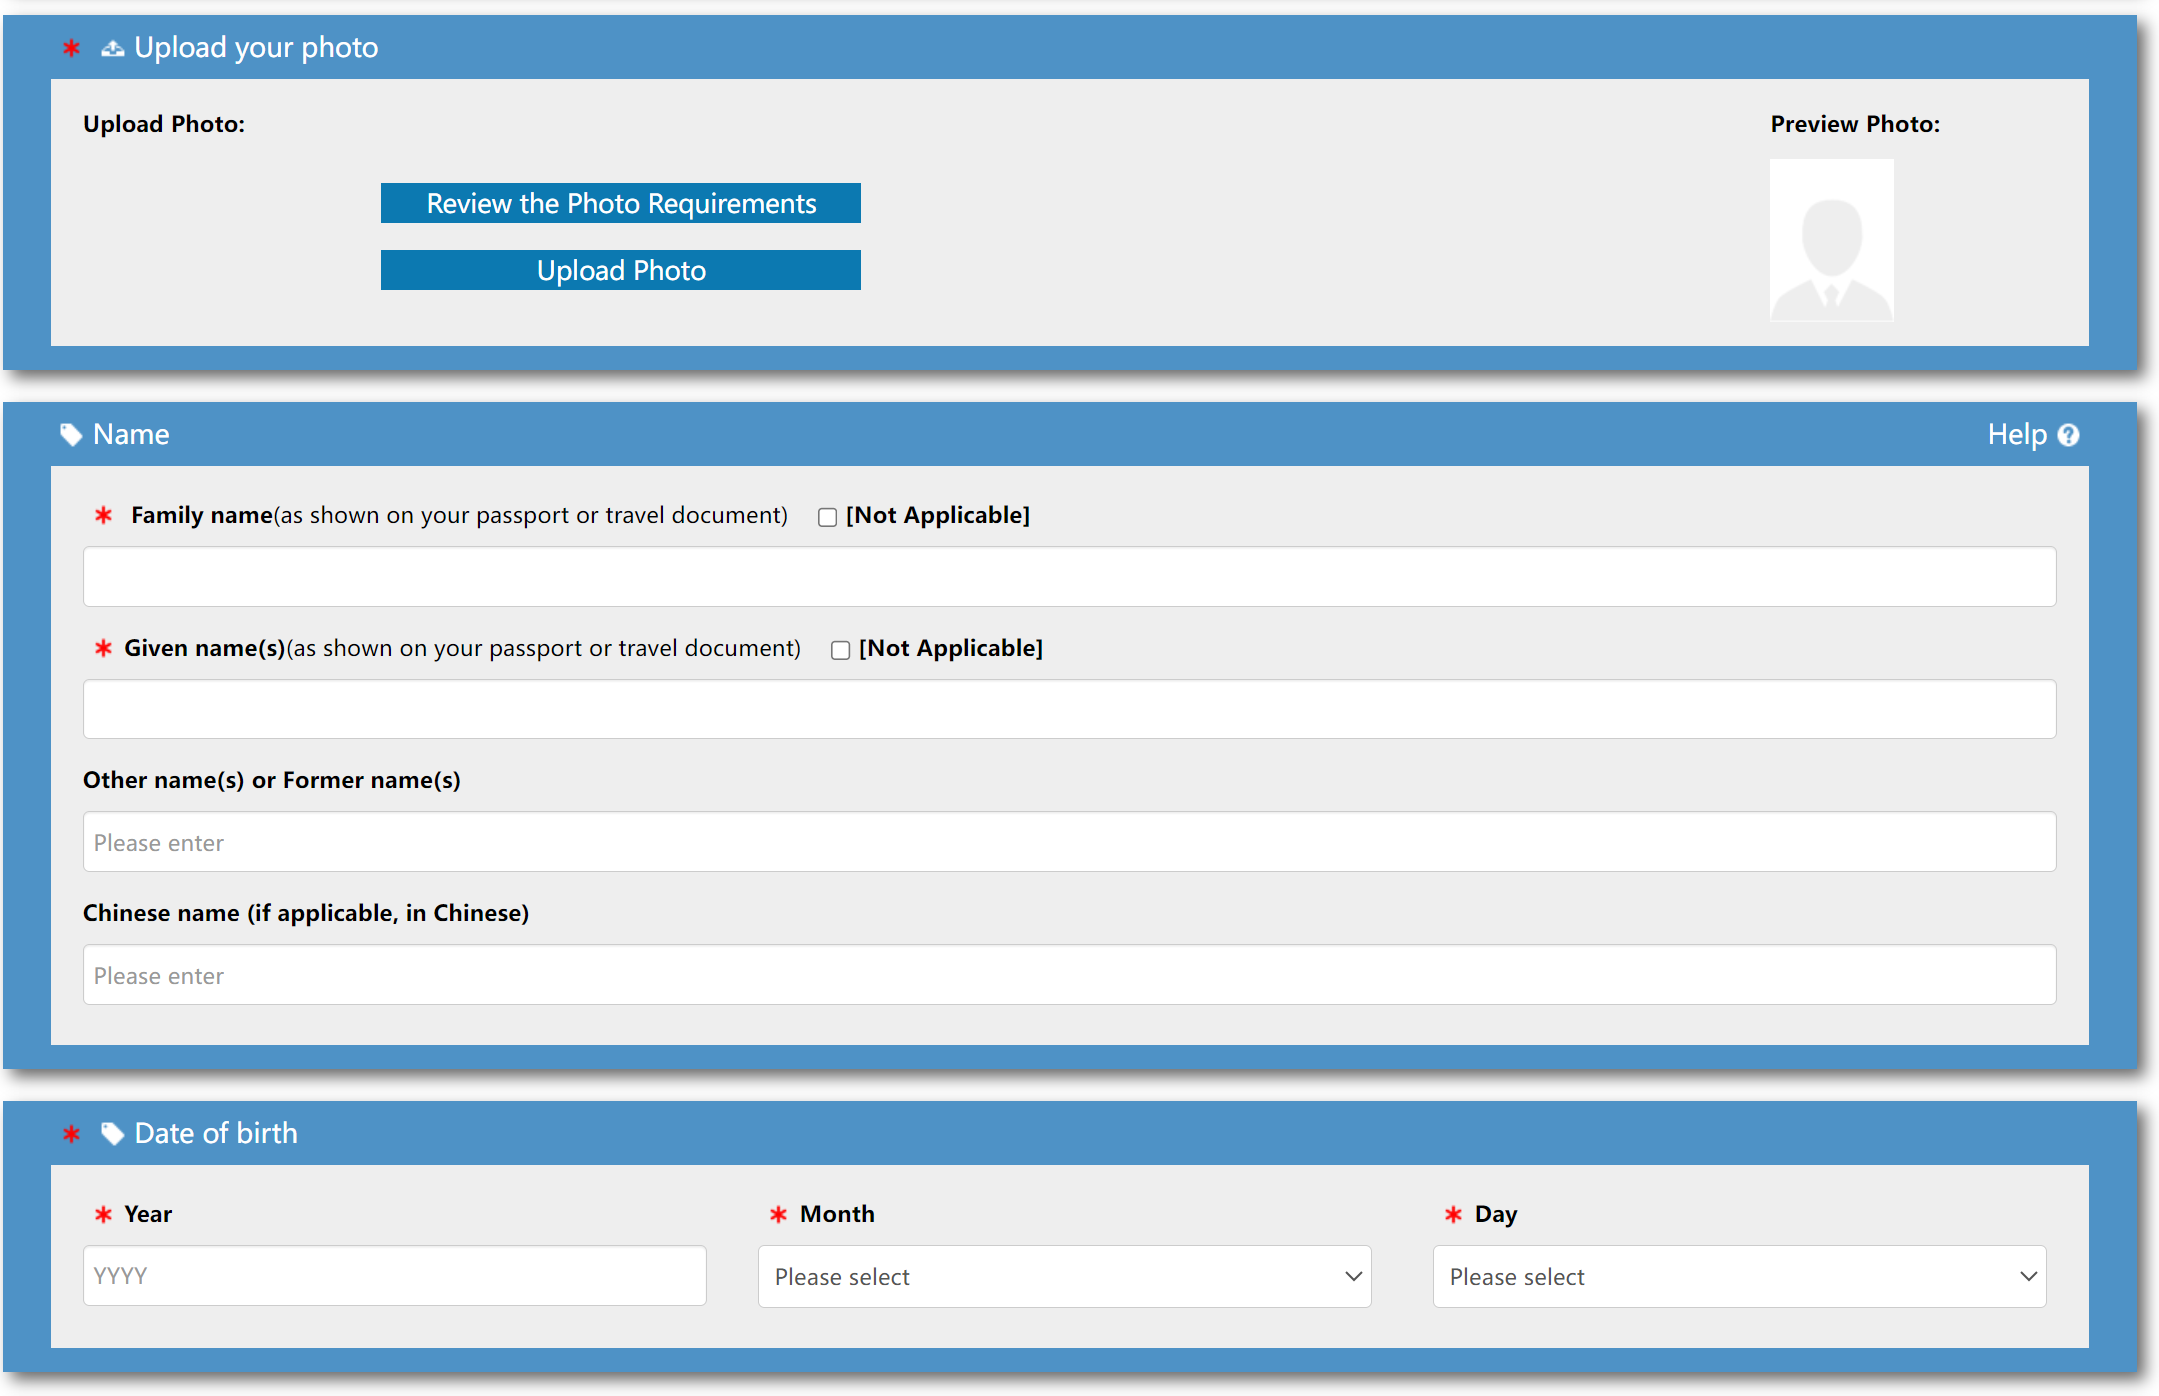Check Not Applicable for Given name(s)
Image resolution: width=2159 pixels, height=1396 pixels.
[840, 650]
